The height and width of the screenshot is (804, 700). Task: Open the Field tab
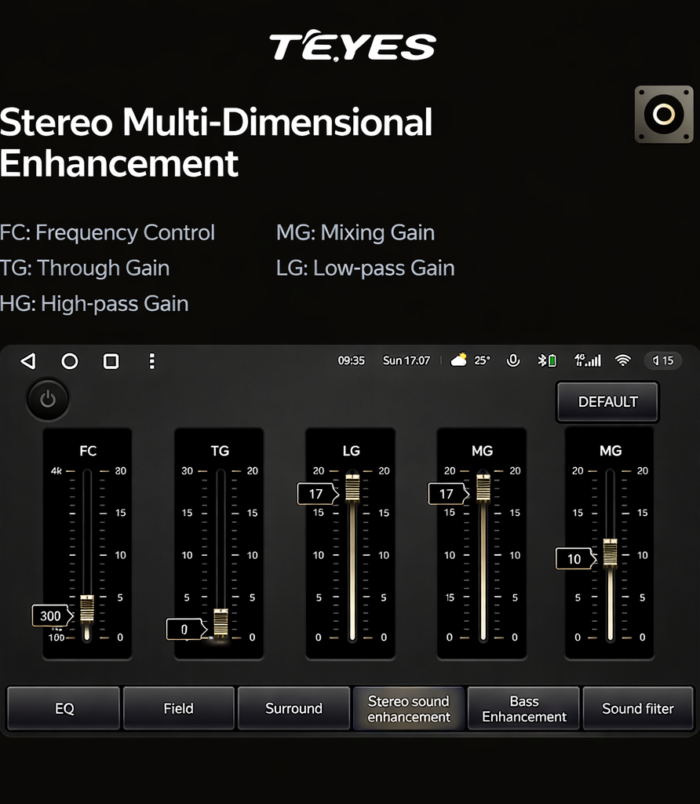(x=178, y=708)
